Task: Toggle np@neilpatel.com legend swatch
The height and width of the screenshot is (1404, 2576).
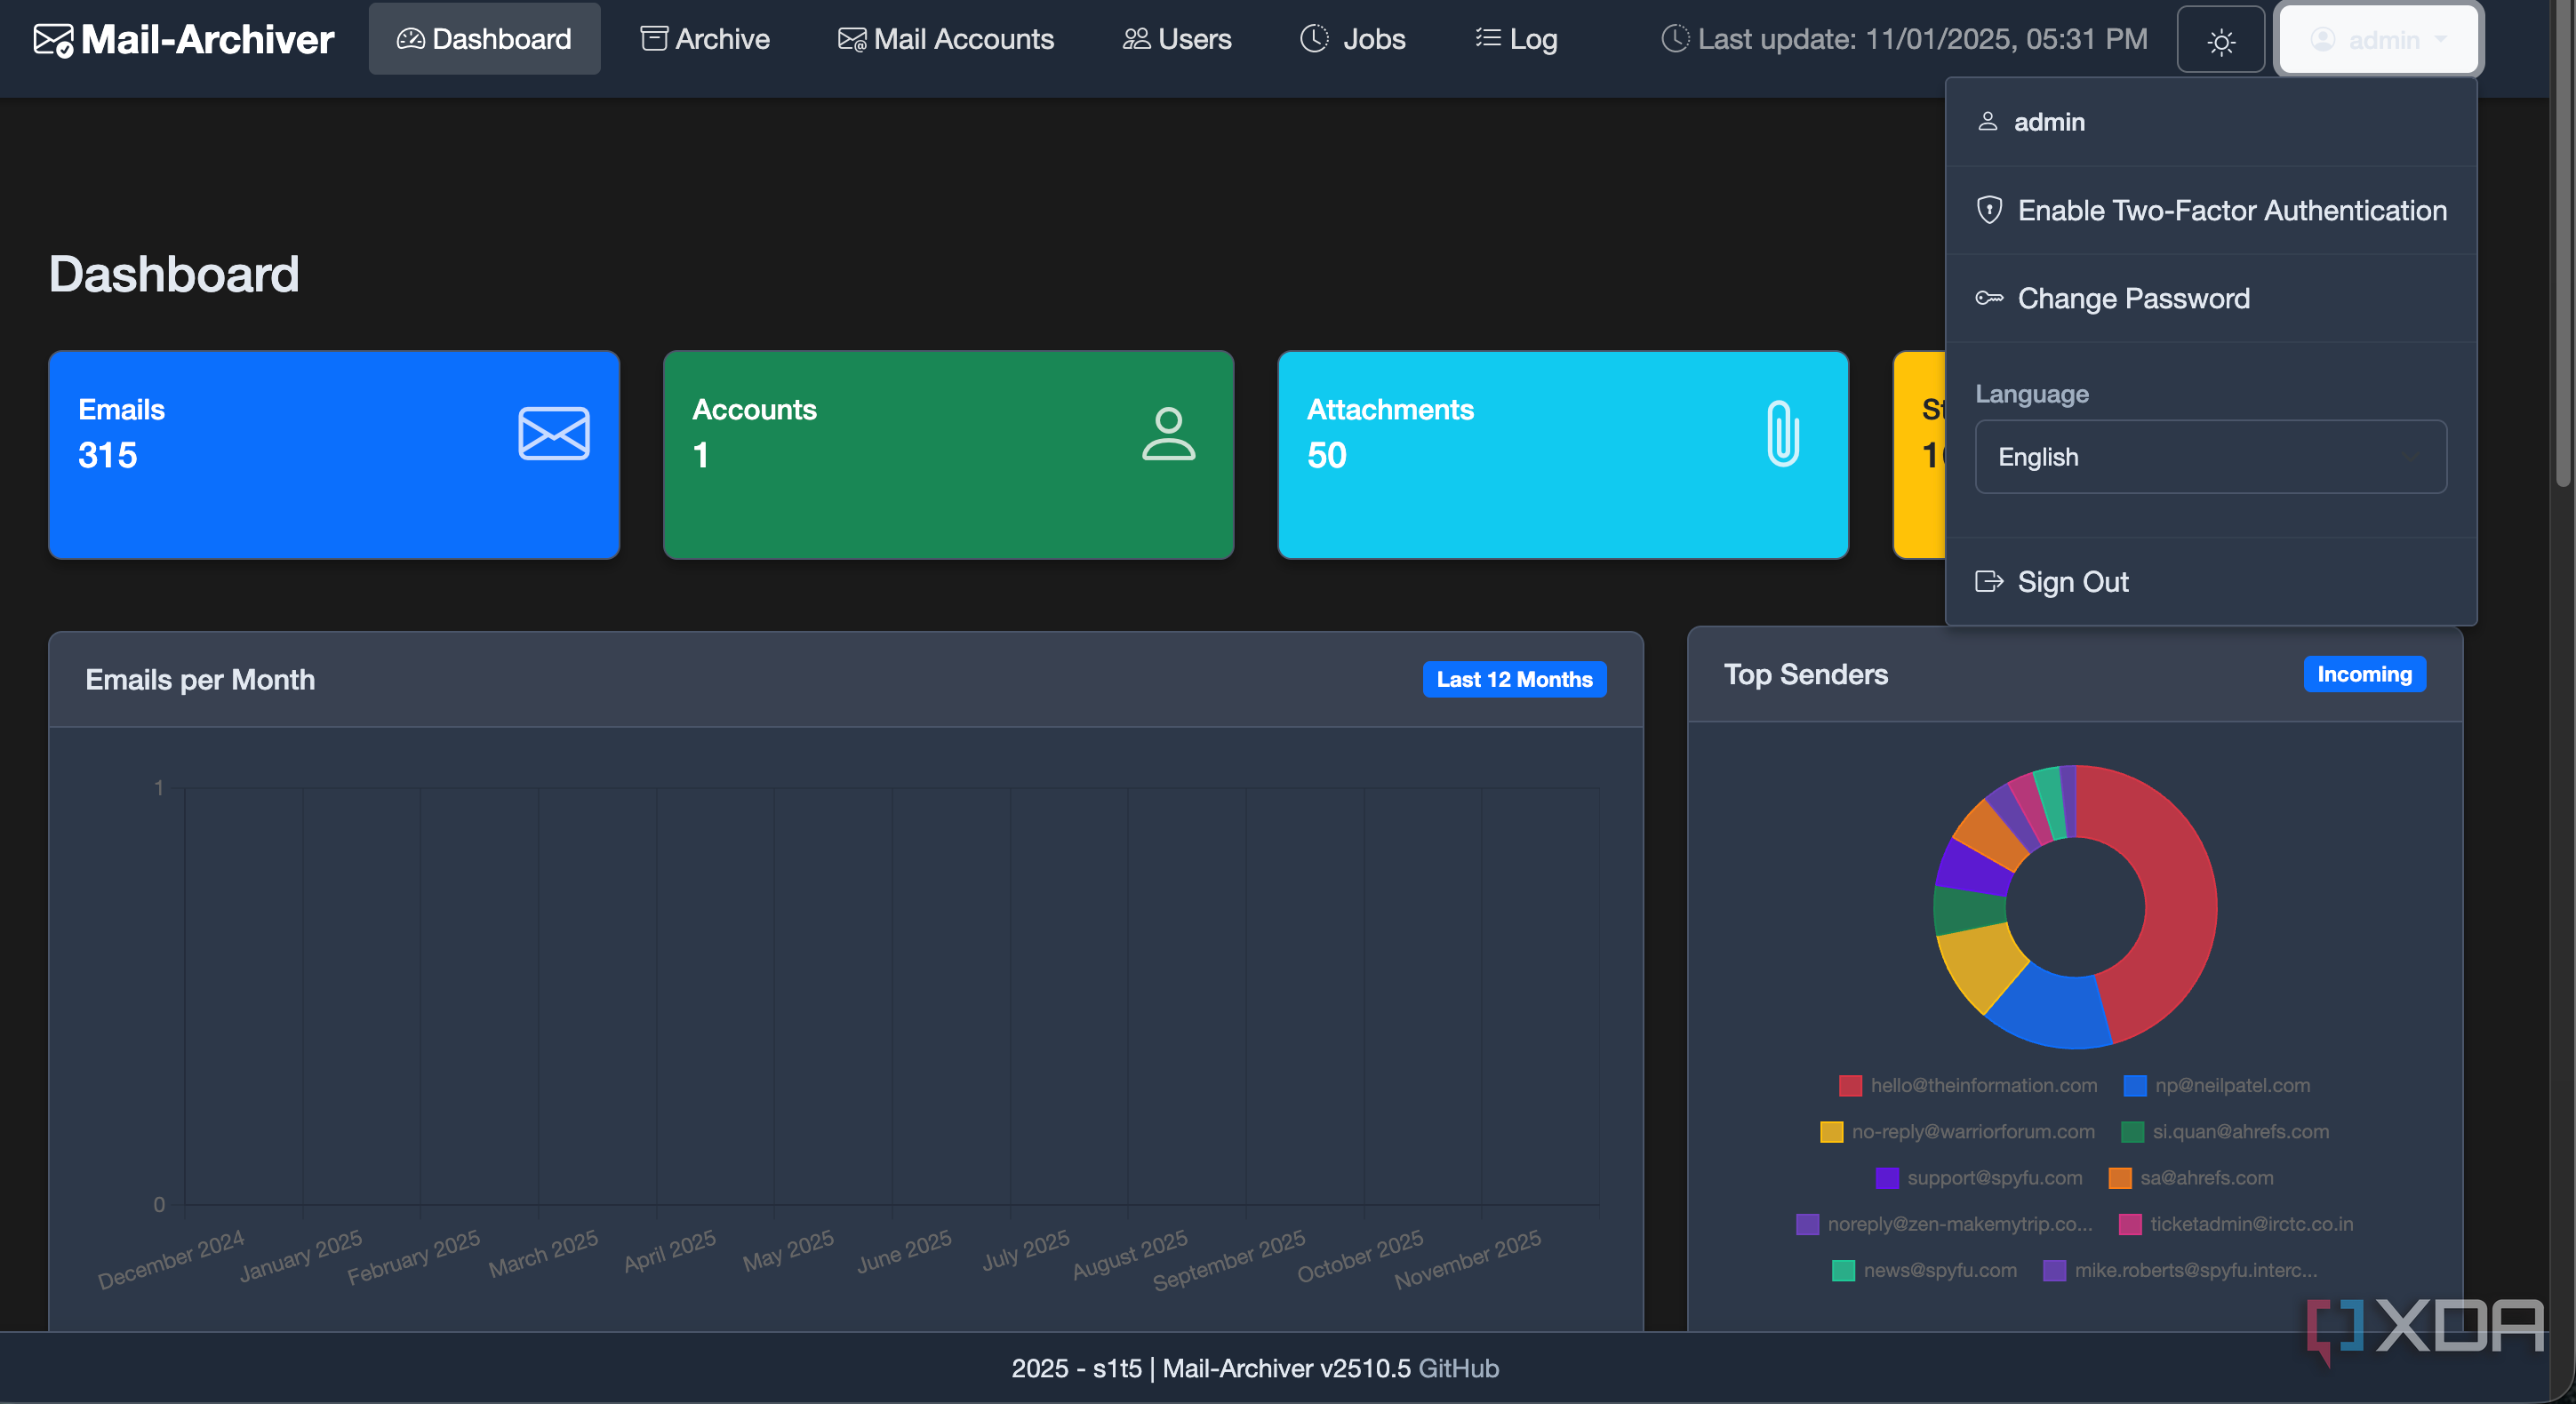Action: point(2135,1085)
